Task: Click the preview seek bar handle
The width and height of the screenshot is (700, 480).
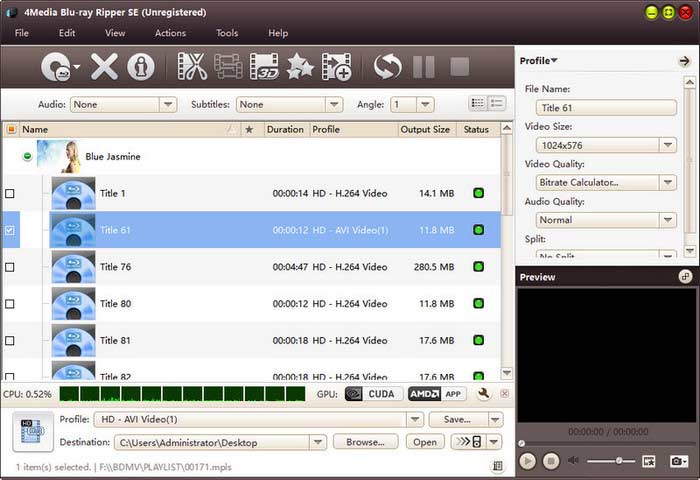Action: (x=521, y=443)
